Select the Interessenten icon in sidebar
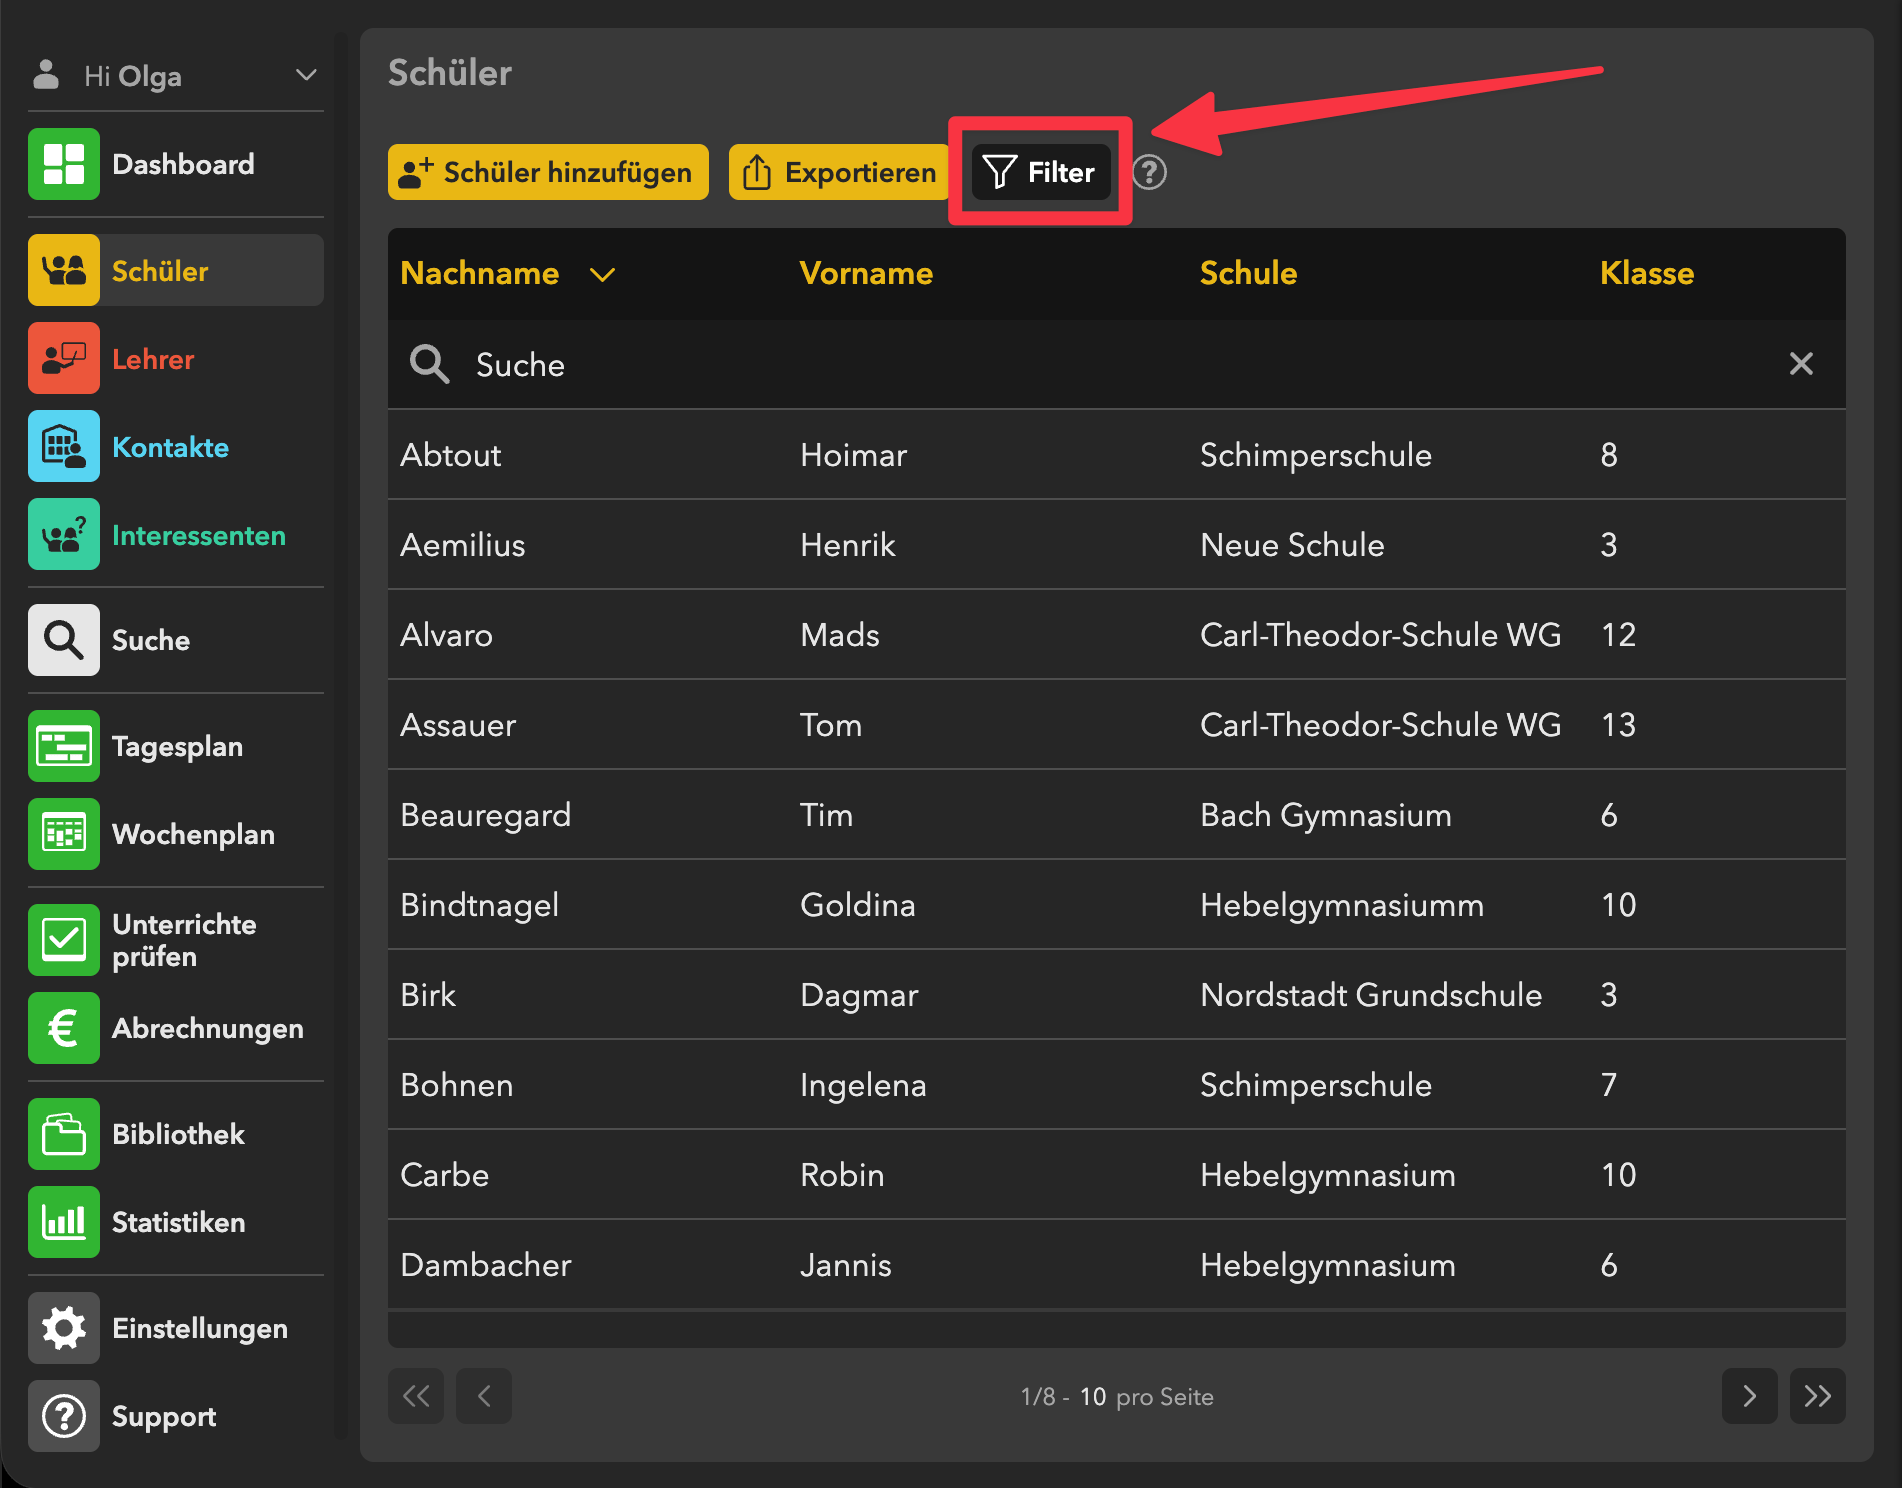1902x1488 pixels. coord(64,534)
